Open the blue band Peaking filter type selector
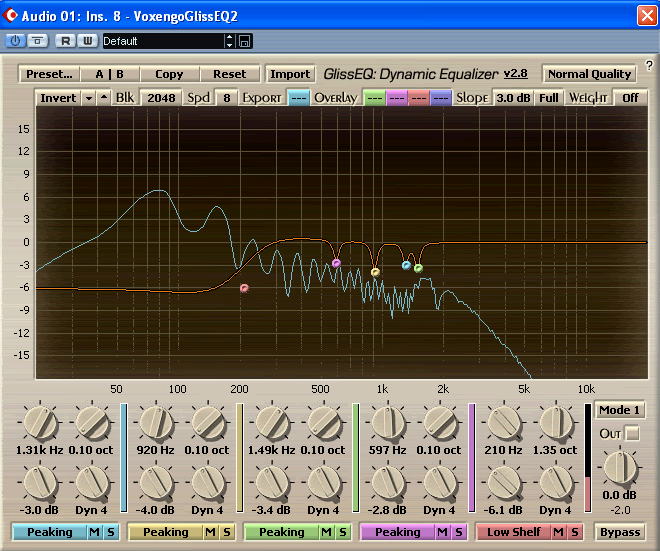This screenshot has height=551, width=660. click(50, 532)
